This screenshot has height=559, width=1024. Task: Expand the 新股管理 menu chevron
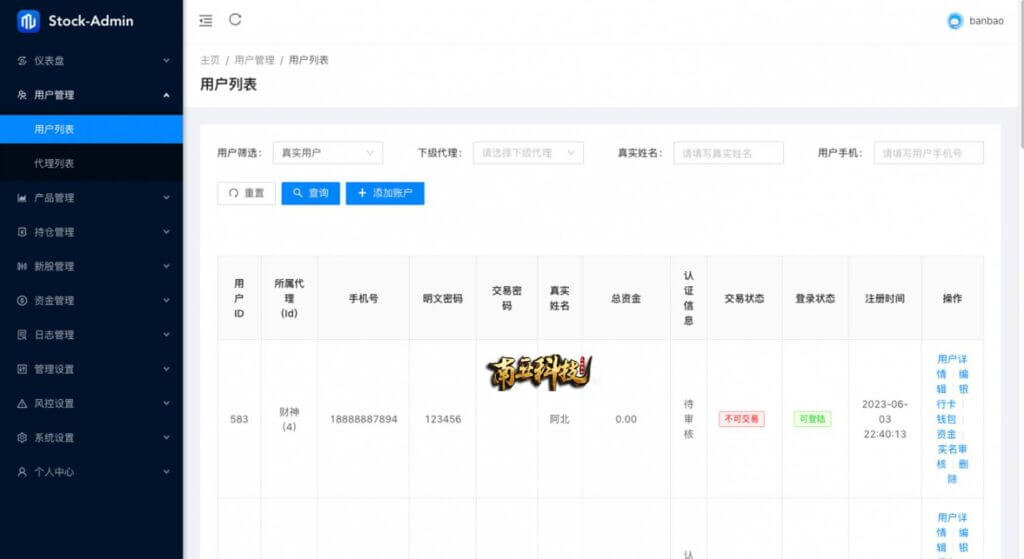click(167, 266)
